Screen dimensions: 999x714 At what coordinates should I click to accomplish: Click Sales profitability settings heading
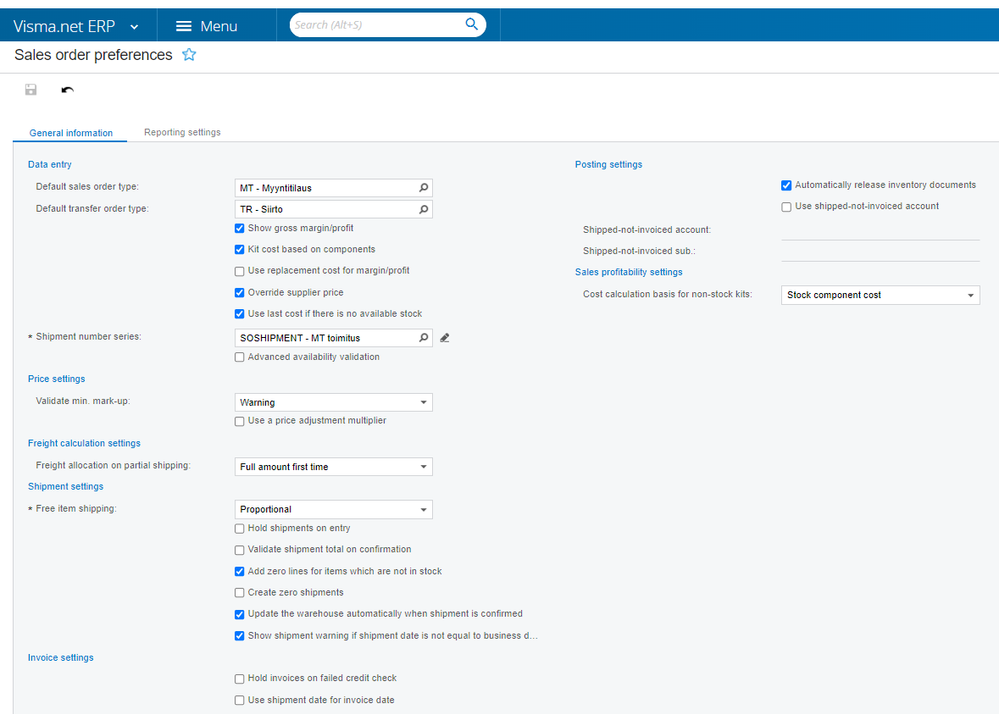(x=628, y=272)
